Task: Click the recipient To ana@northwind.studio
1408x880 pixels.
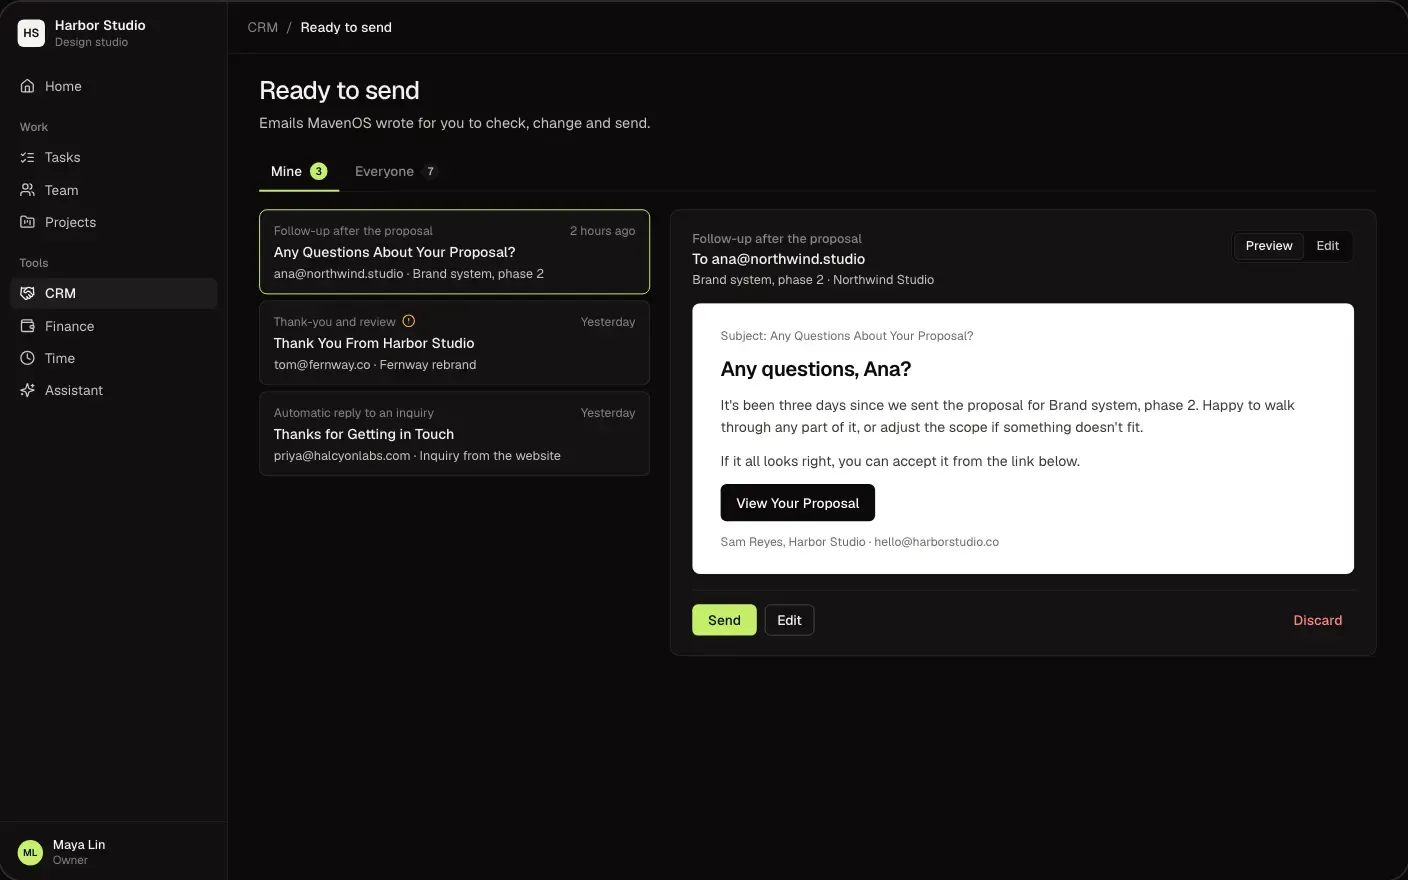Action: (x=778, y=259)
